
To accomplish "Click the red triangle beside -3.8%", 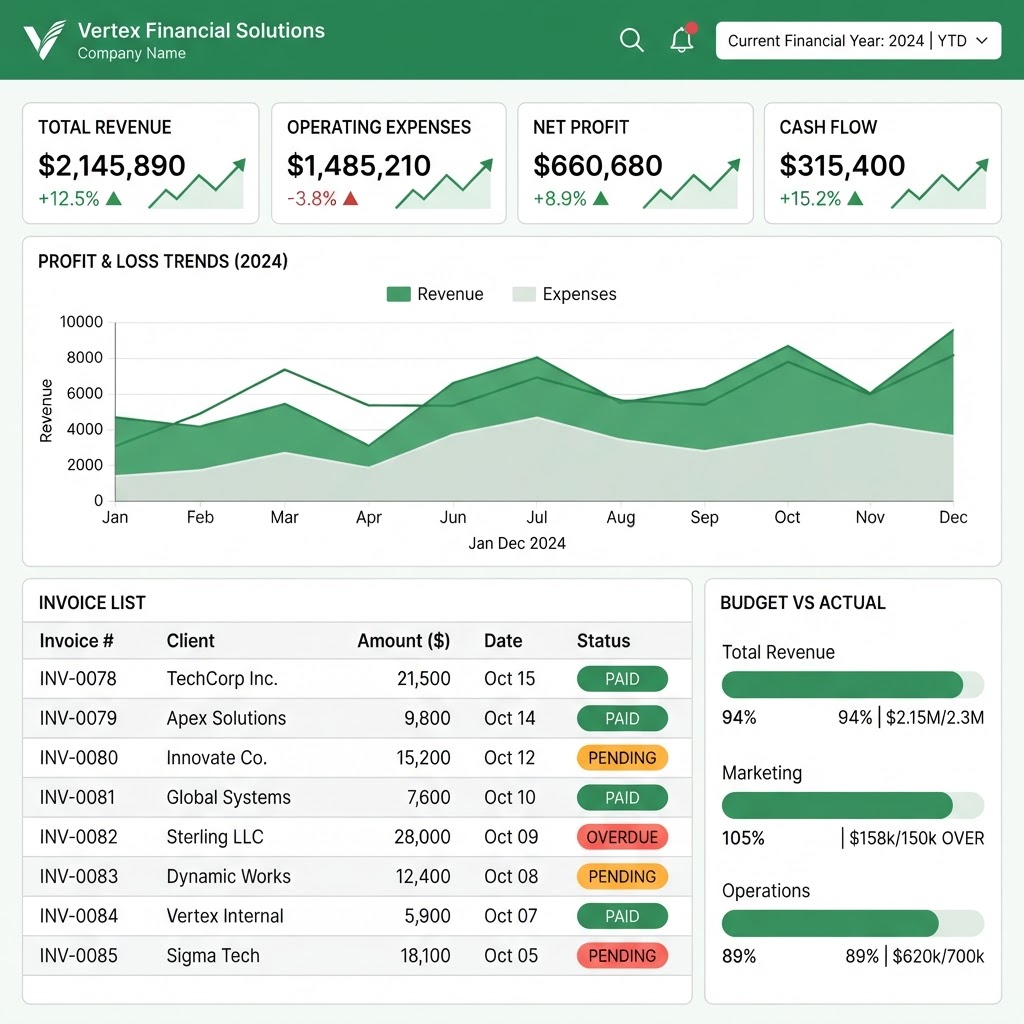I will (x=351, y=198).
